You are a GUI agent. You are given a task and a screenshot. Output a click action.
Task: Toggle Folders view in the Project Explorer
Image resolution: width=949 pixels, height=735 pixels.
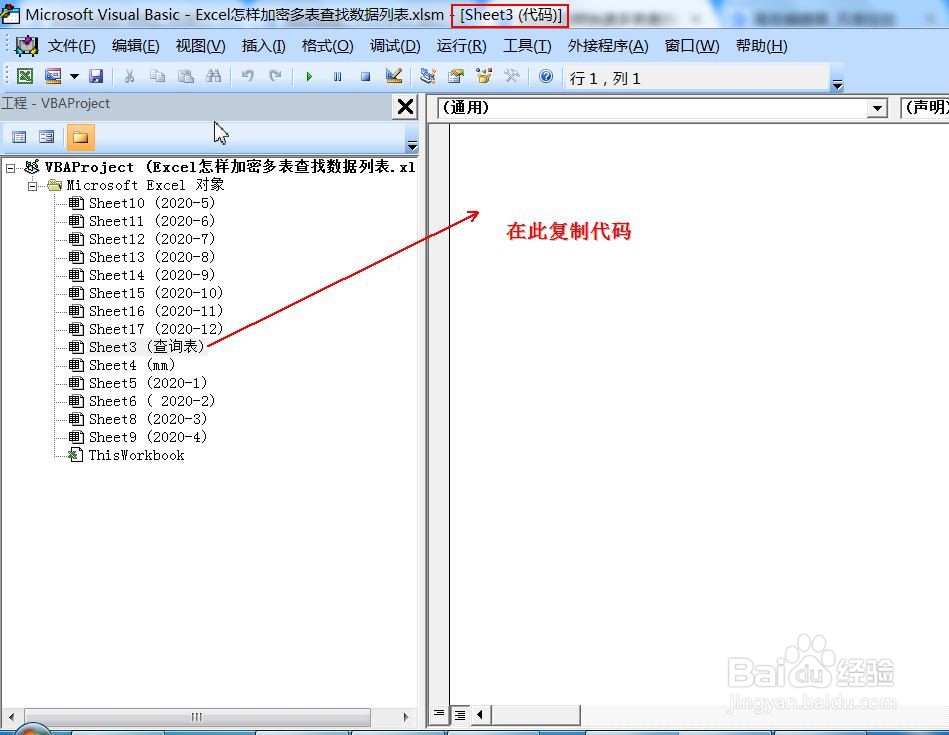click(80, 137)
